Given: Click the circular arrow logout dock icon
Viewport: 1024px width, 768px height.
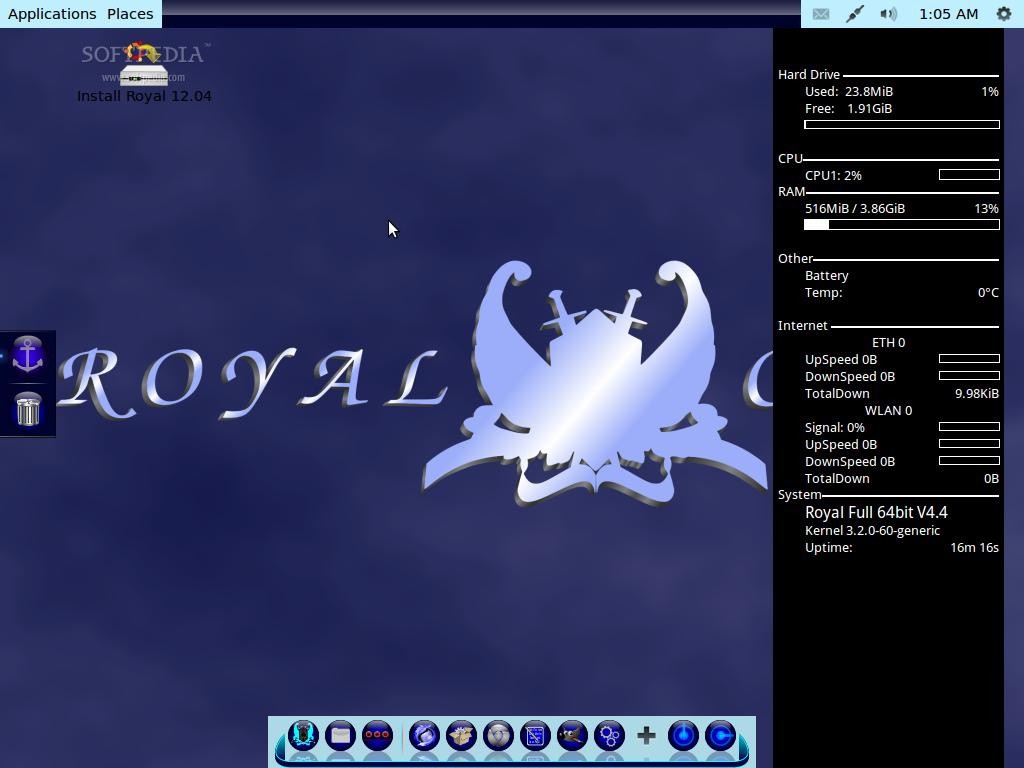Looking at the screenshot, I should [x=720, y=735].
